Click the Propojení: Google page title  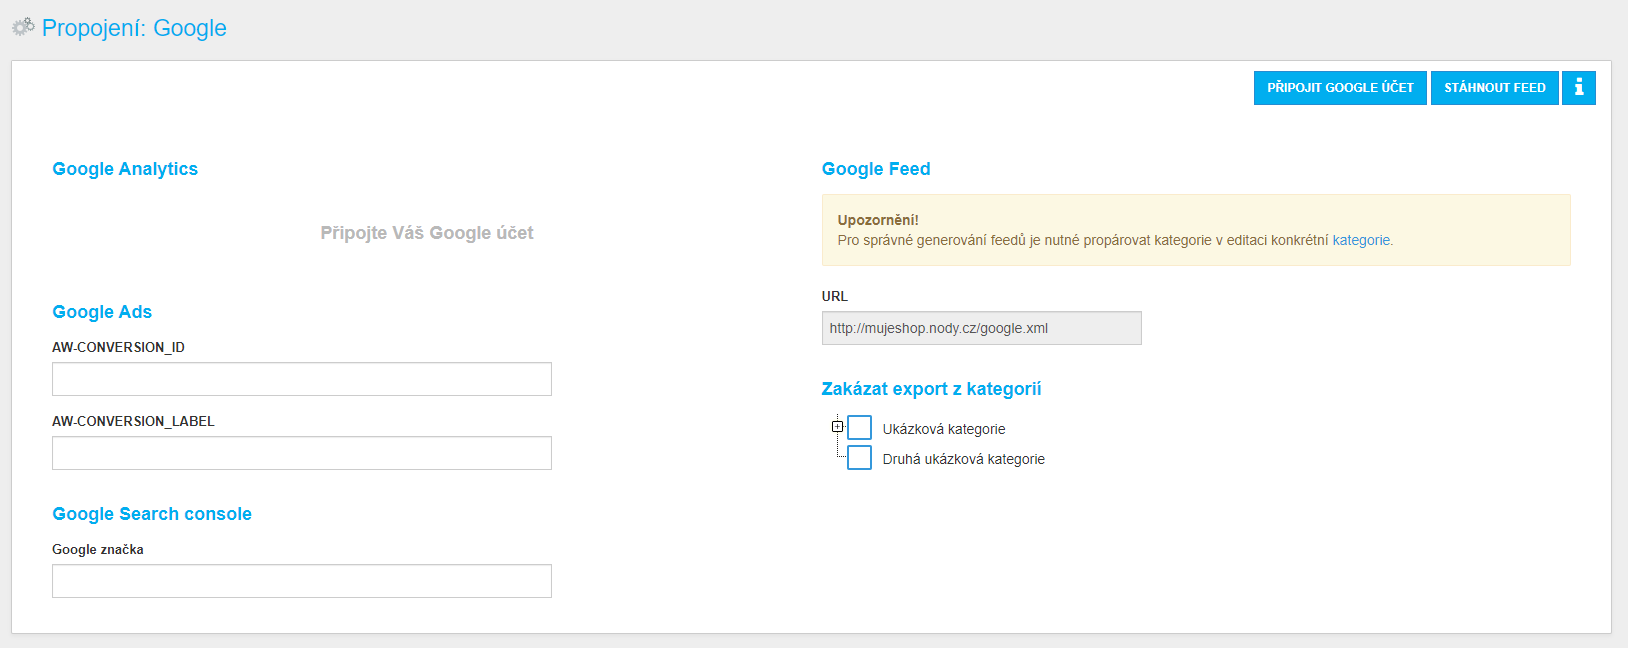pos(134,28)
